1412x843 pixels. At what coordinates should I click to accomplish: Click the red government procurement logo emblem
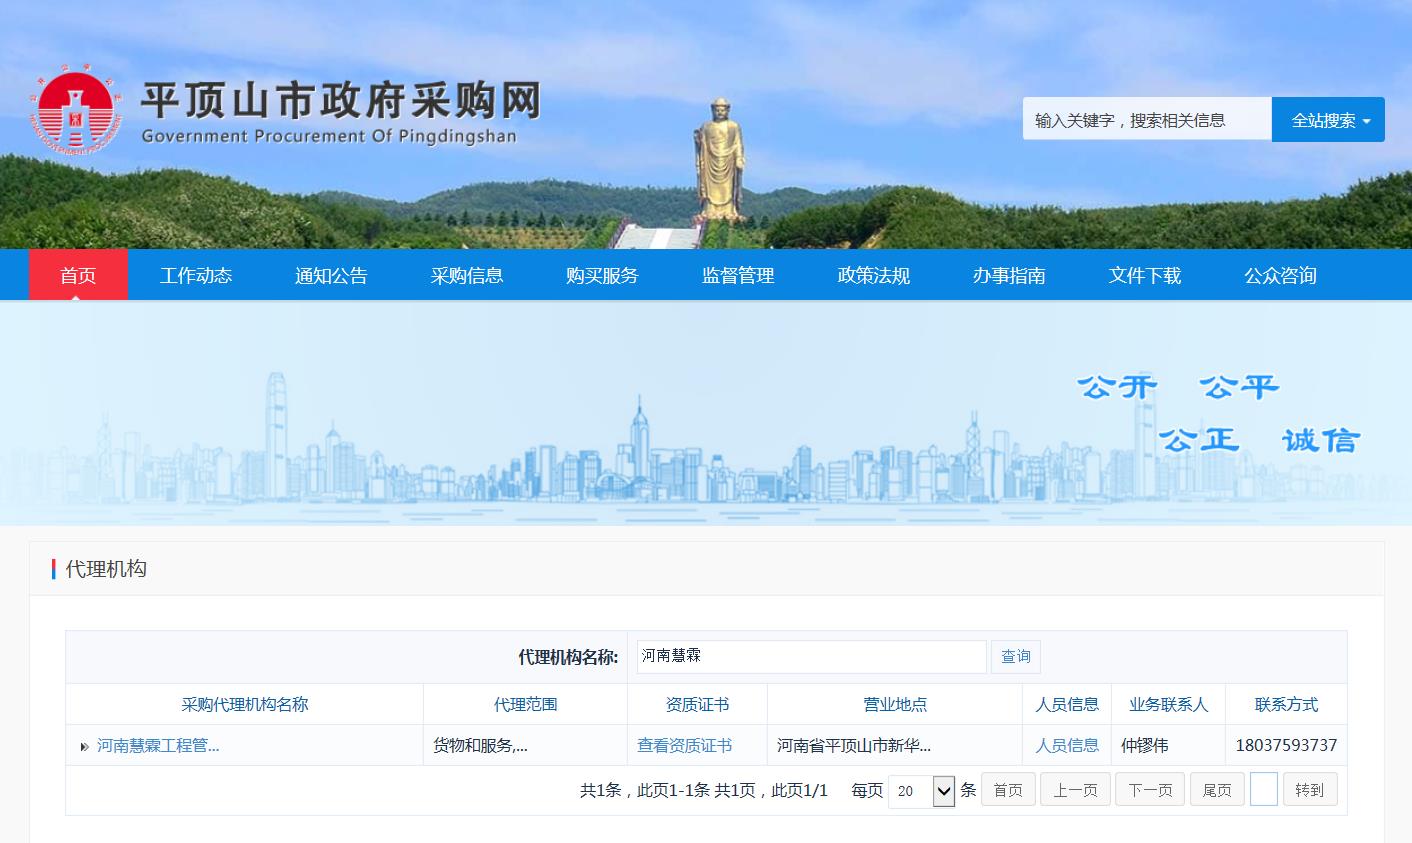(76, 115)
